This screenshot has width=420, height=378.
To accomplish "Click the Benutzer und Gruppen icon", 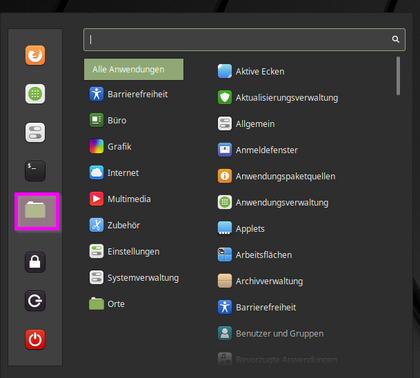I will 225,333.
